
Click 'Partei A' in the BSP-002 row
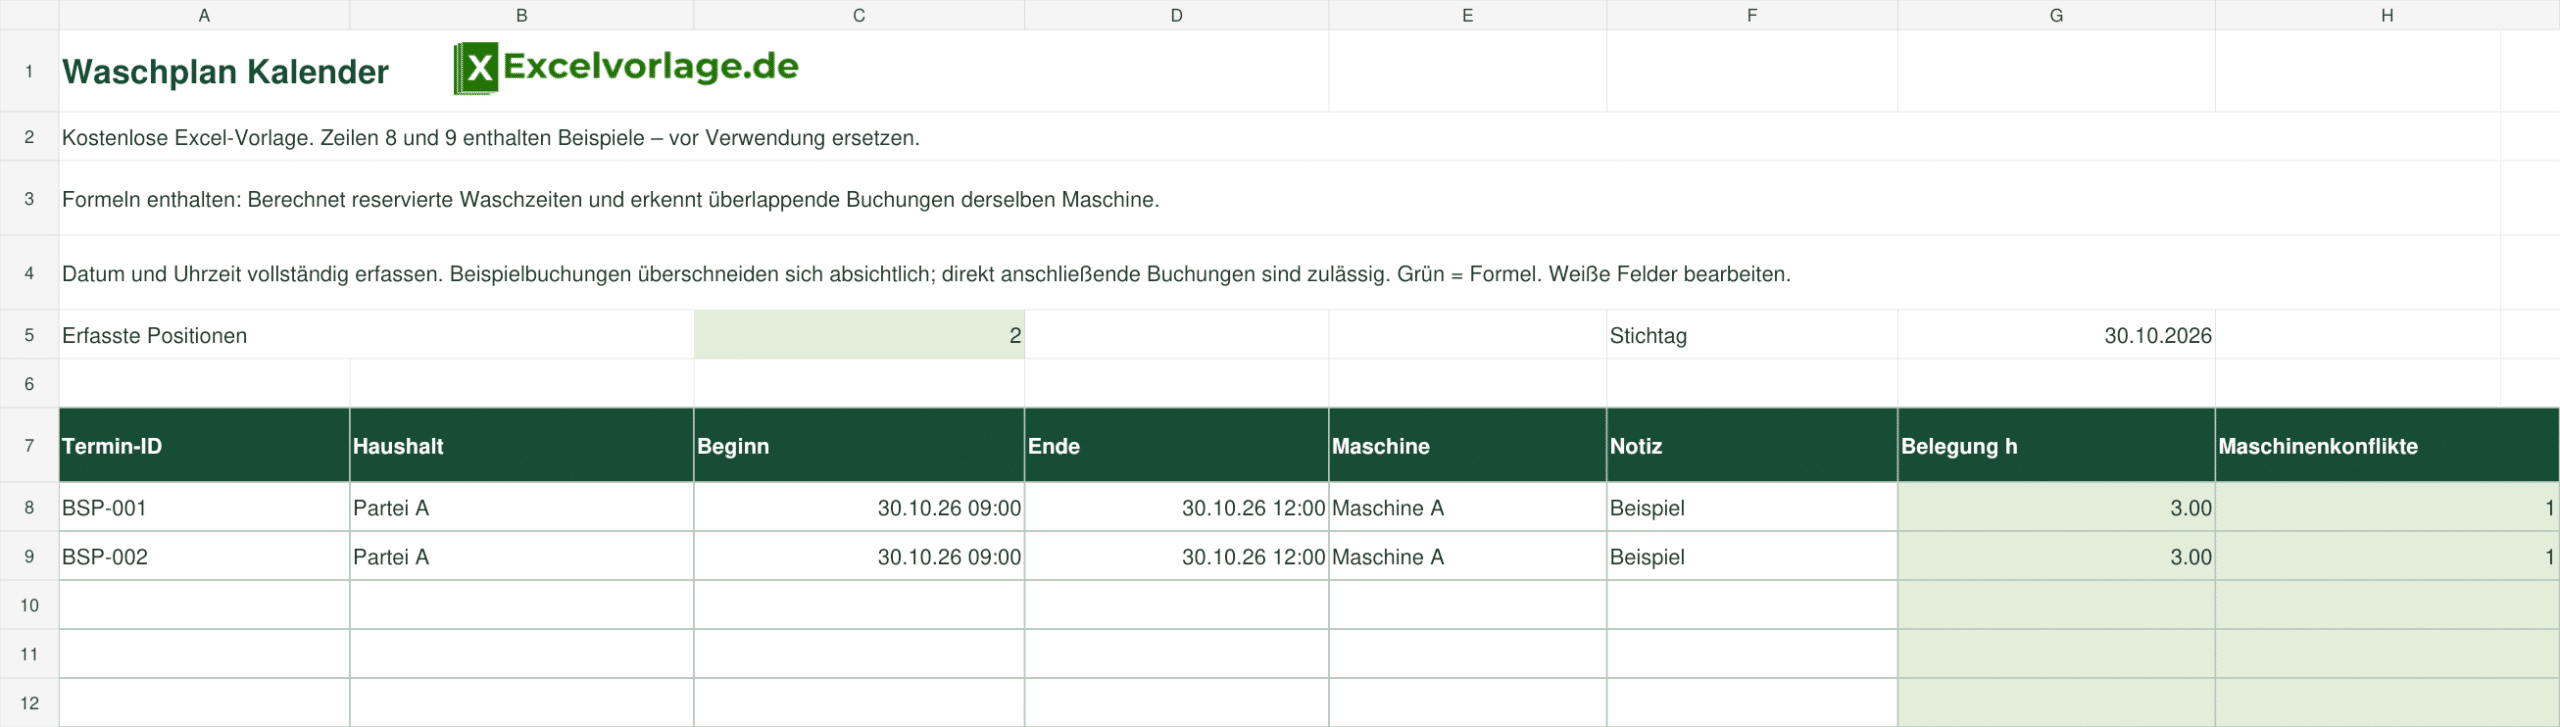pos(521,556)
